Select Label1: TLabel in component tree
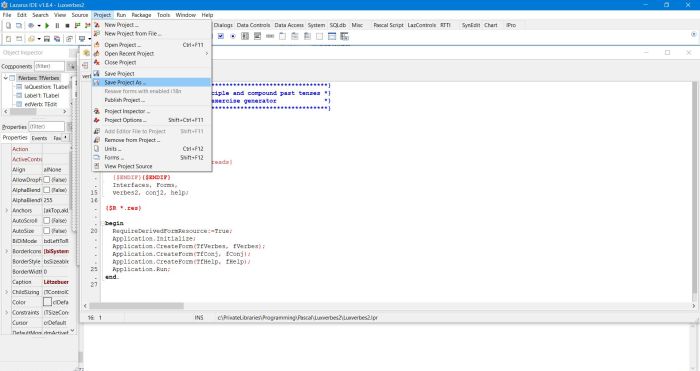 pyautogui.click(x=41, y=96)
